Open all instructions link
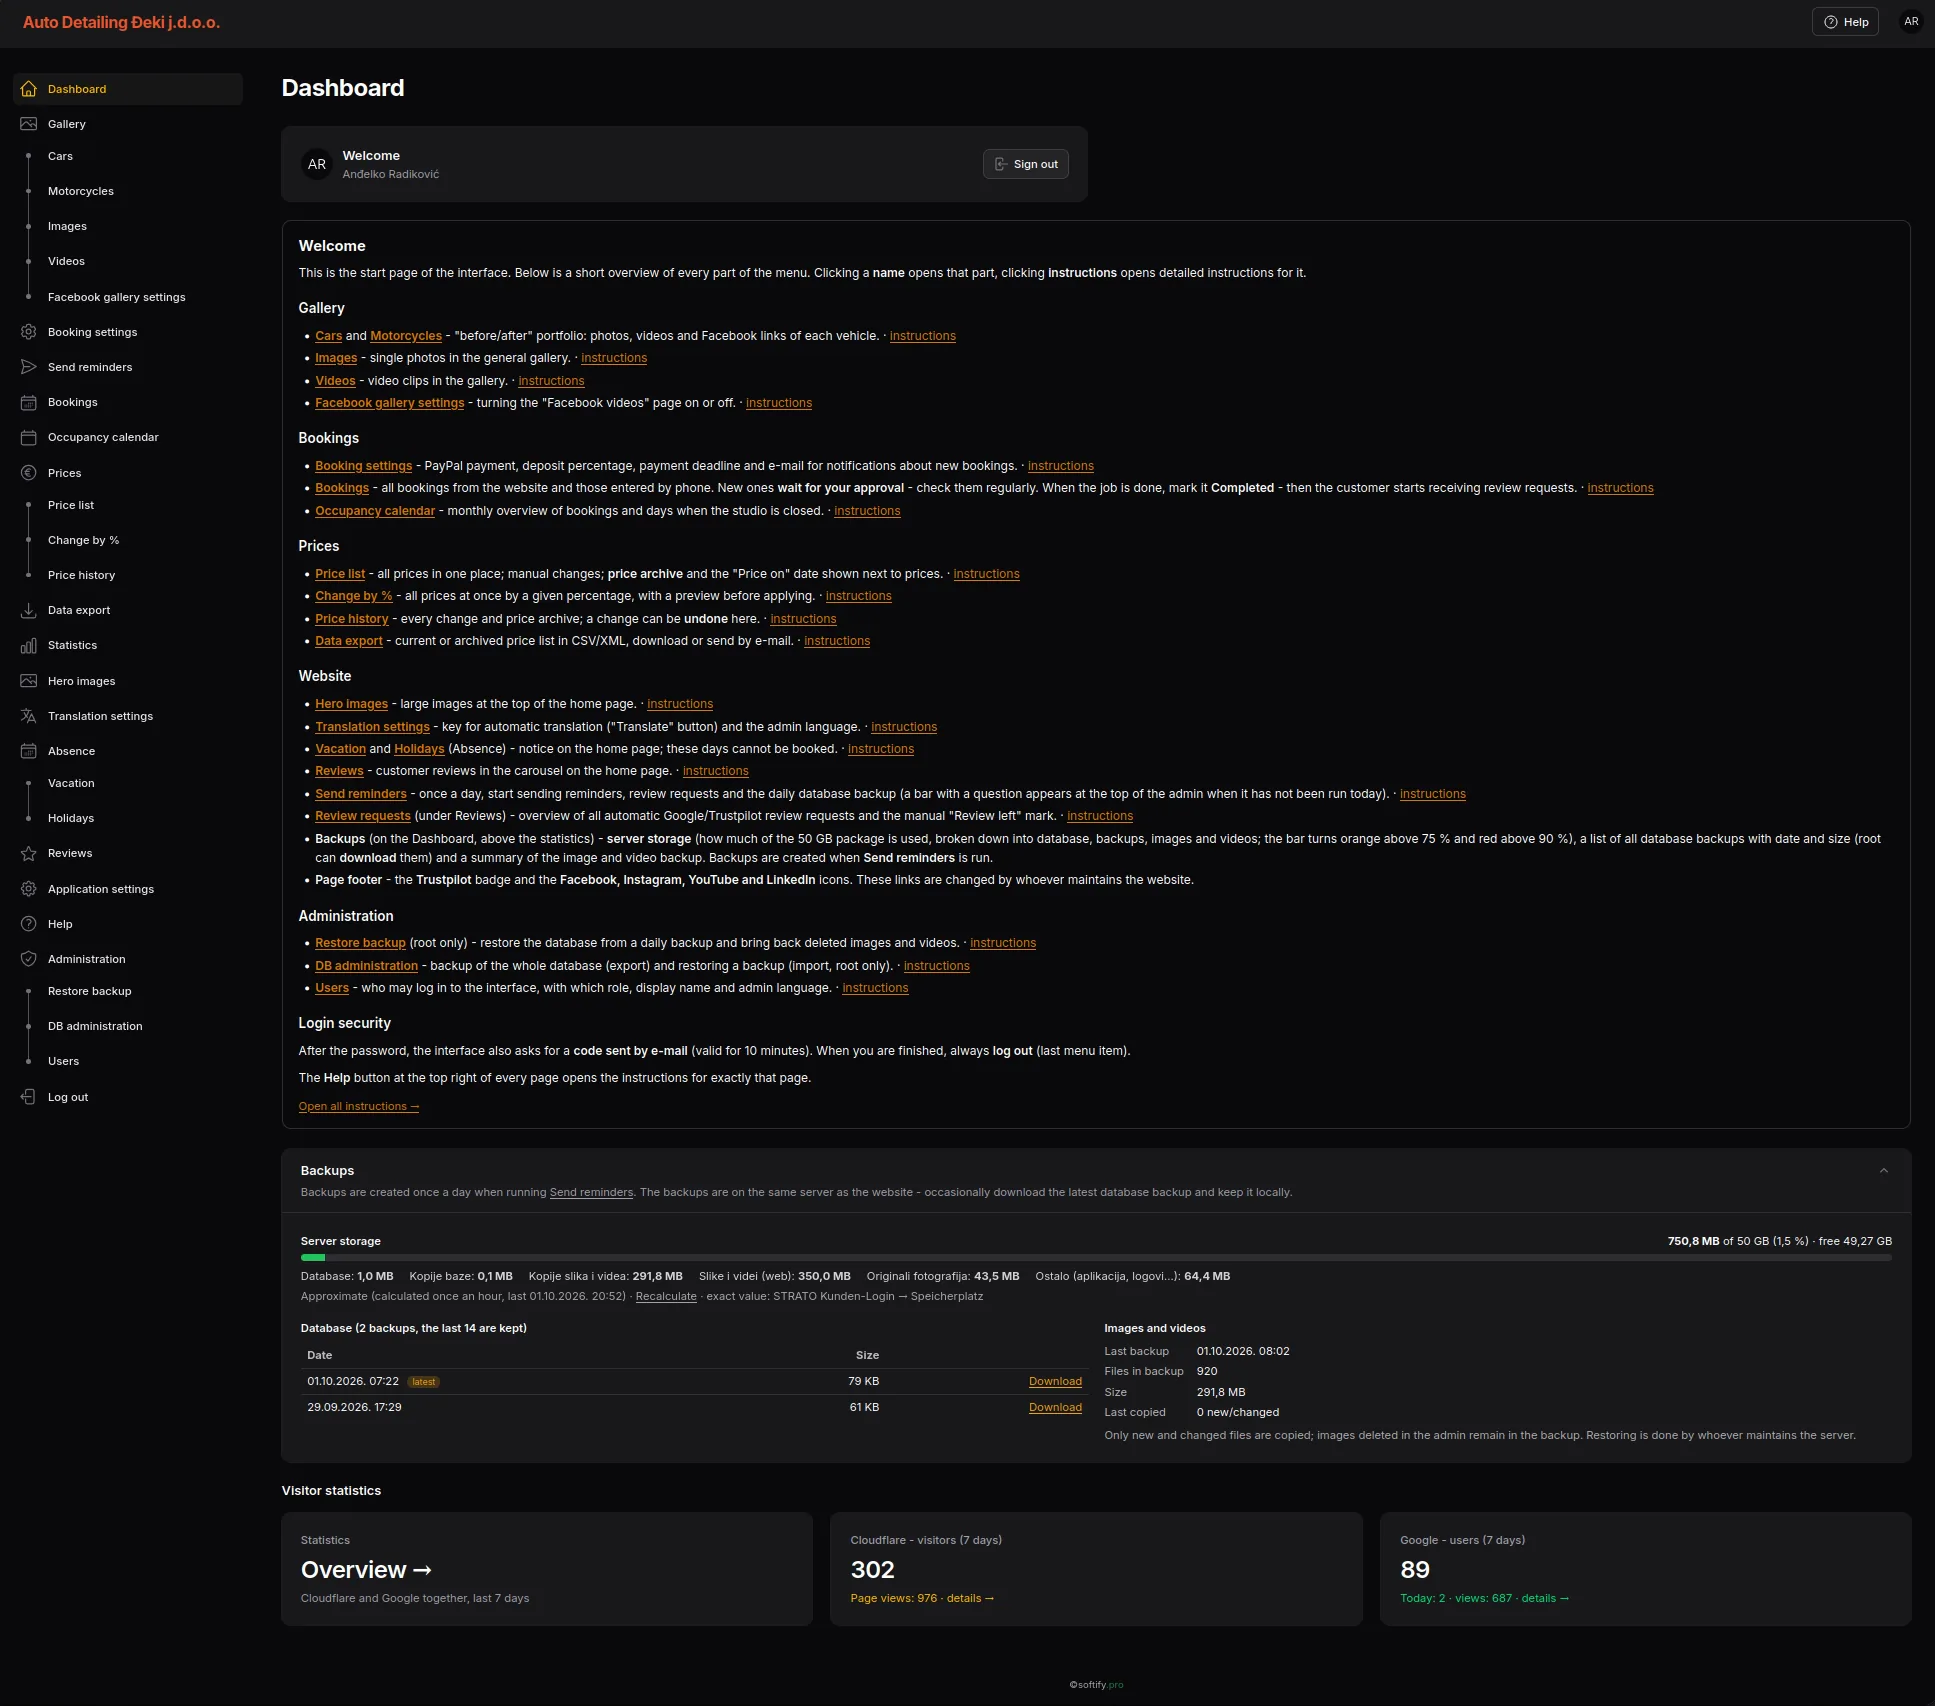The height and width of the screenshot is (1706, 1935). [359, 1106]
